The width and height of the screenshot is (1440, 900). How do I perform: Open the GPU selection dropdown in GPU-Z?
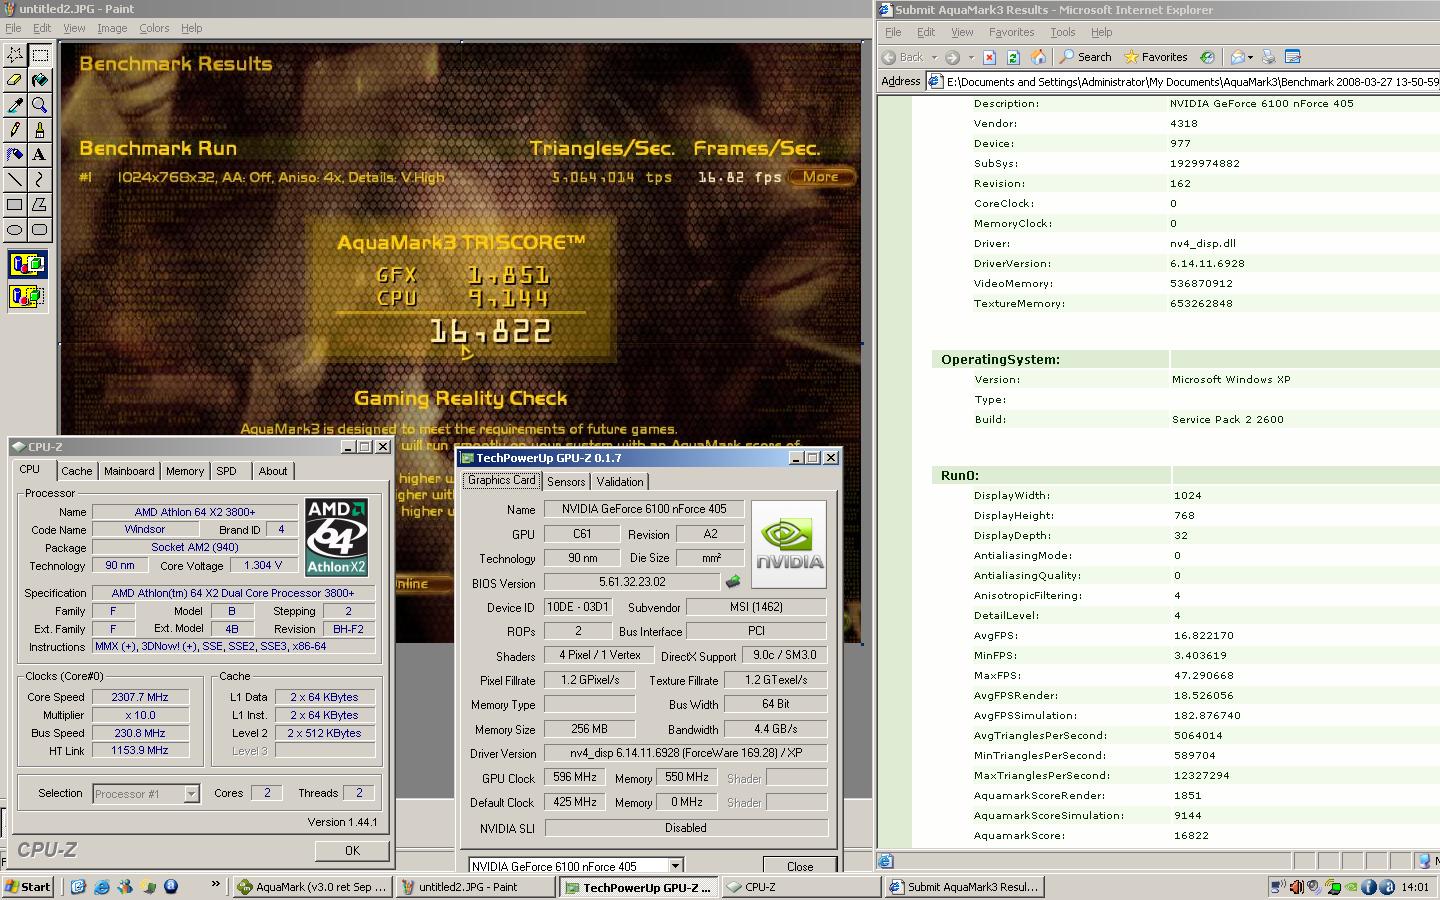coord(675,866)
